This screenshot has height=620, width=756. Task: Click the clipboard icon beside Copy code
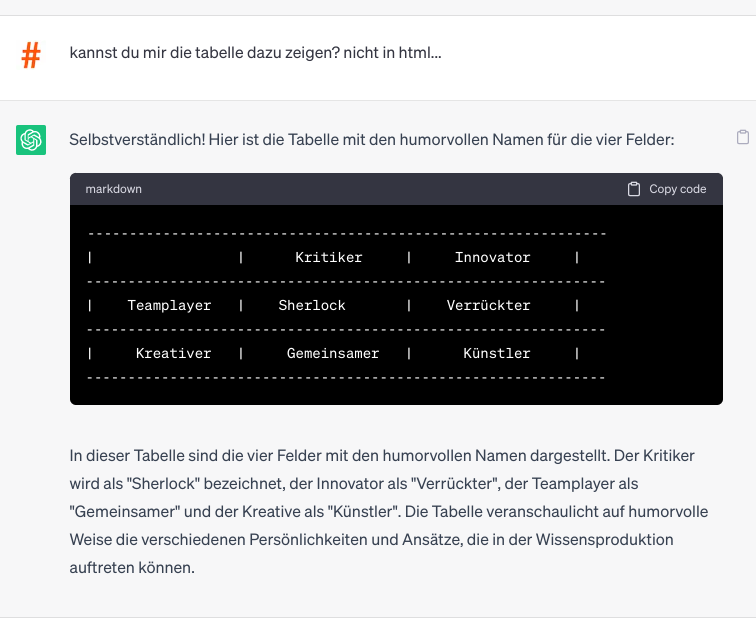tap(634, 189)
